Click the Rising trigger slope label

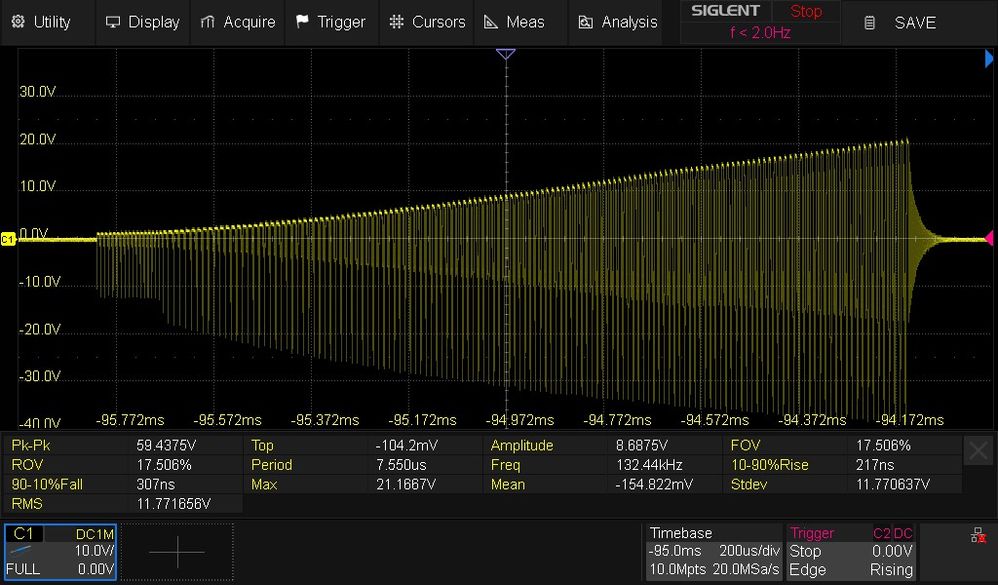891,570
